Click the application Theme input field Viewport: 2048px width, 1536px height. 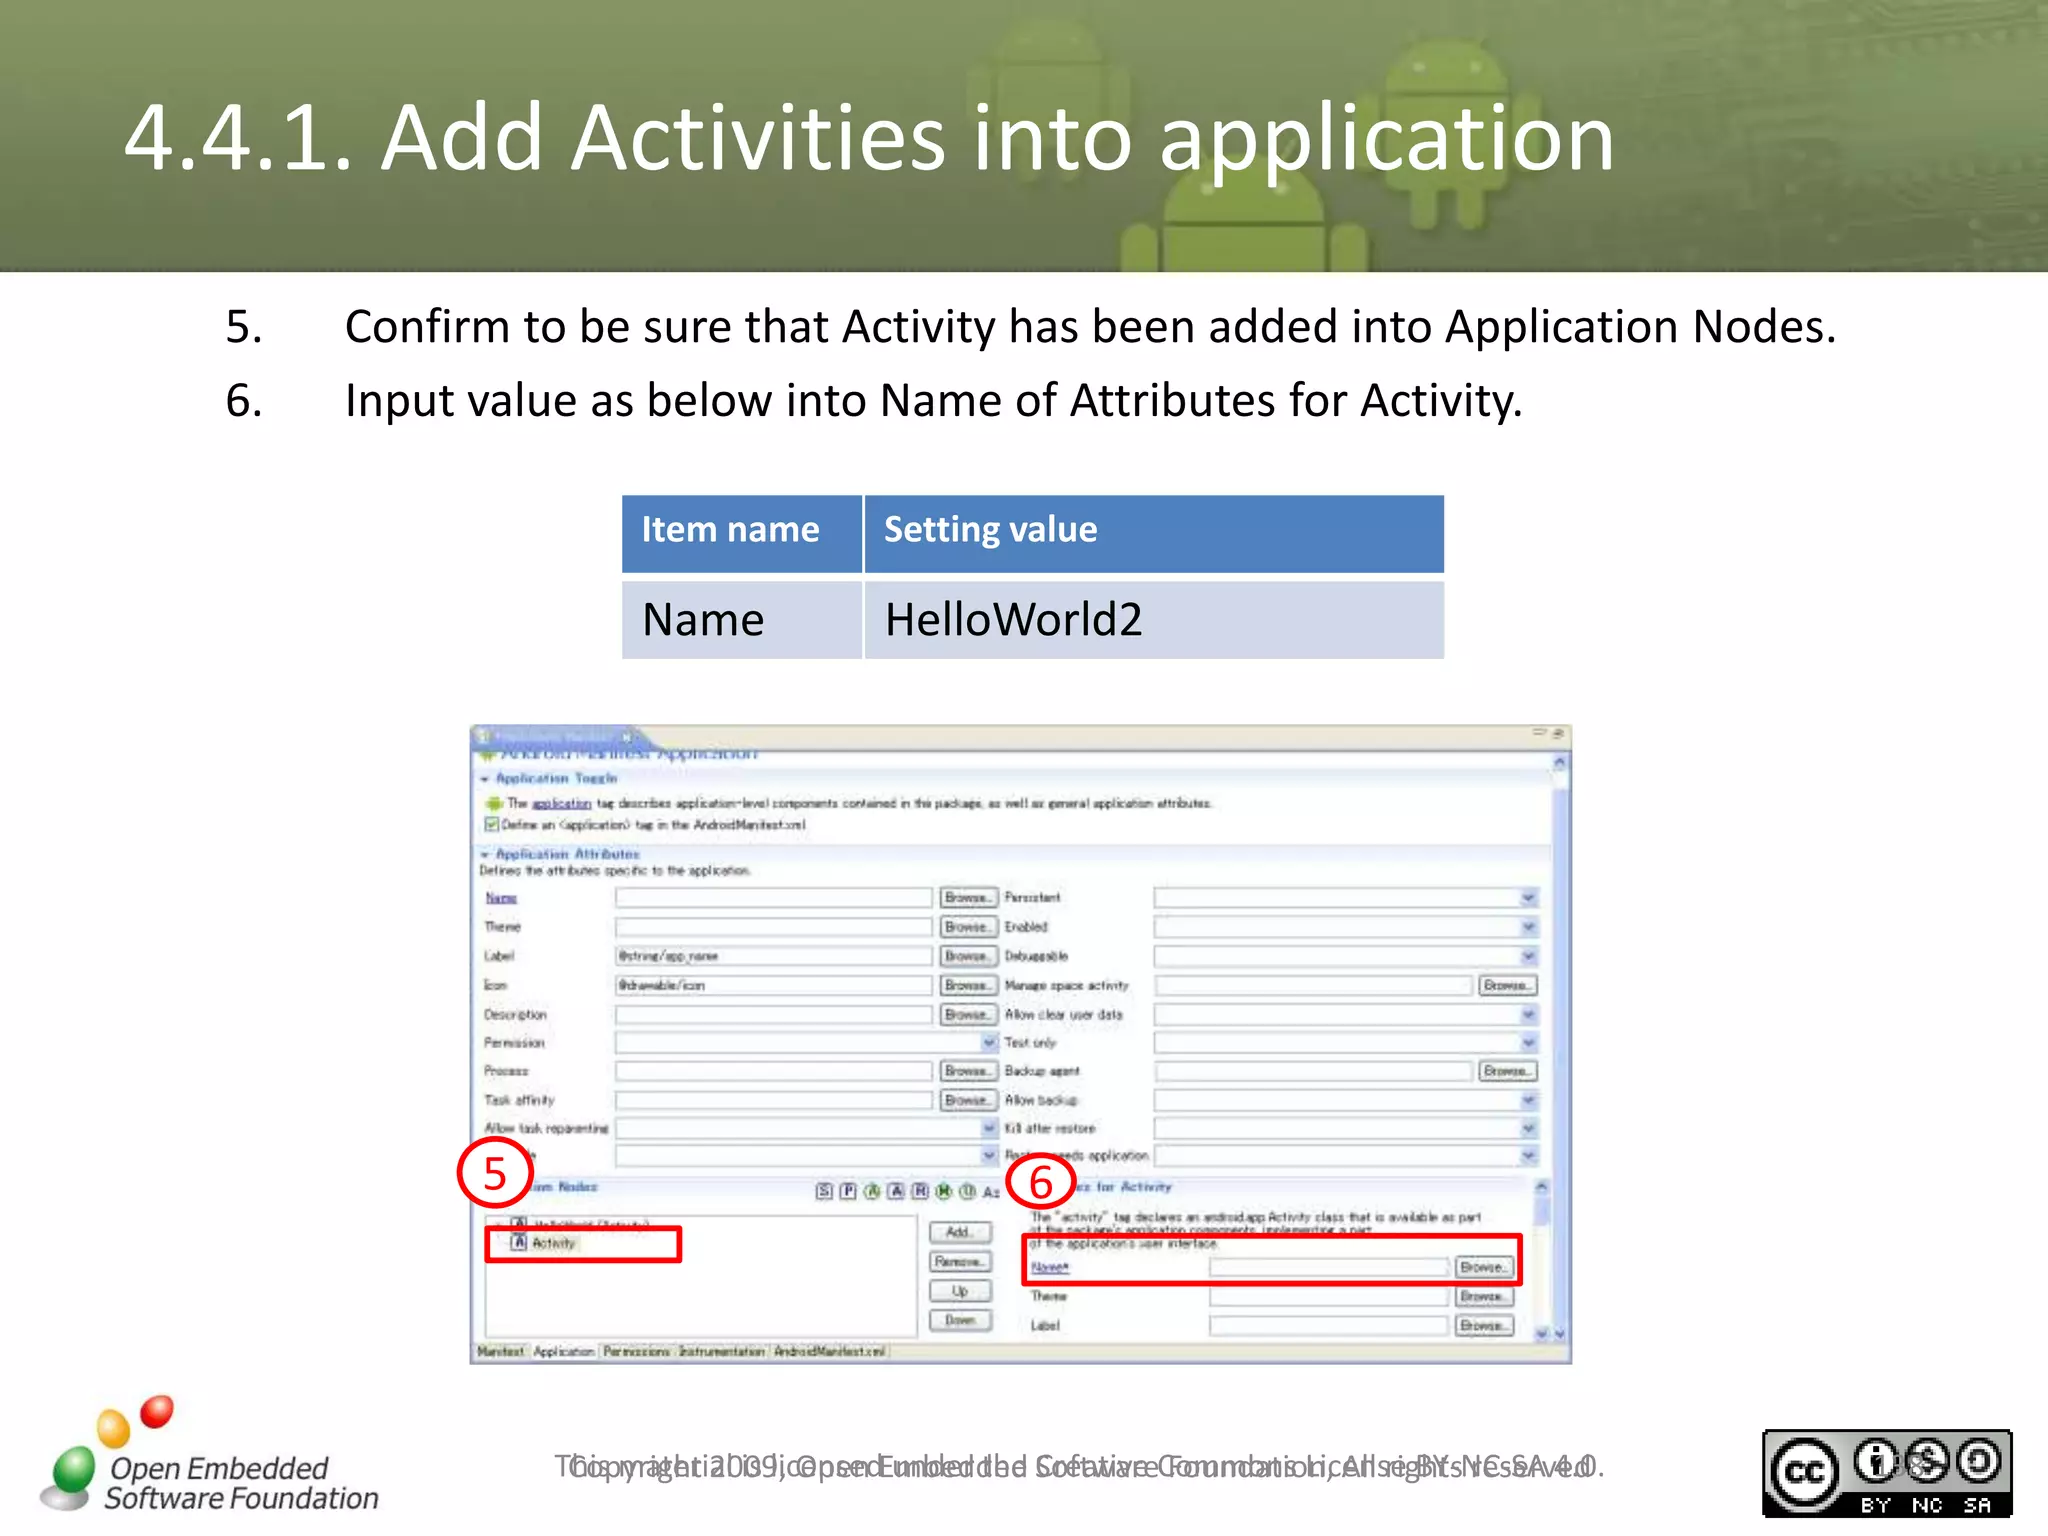point(774,927)
